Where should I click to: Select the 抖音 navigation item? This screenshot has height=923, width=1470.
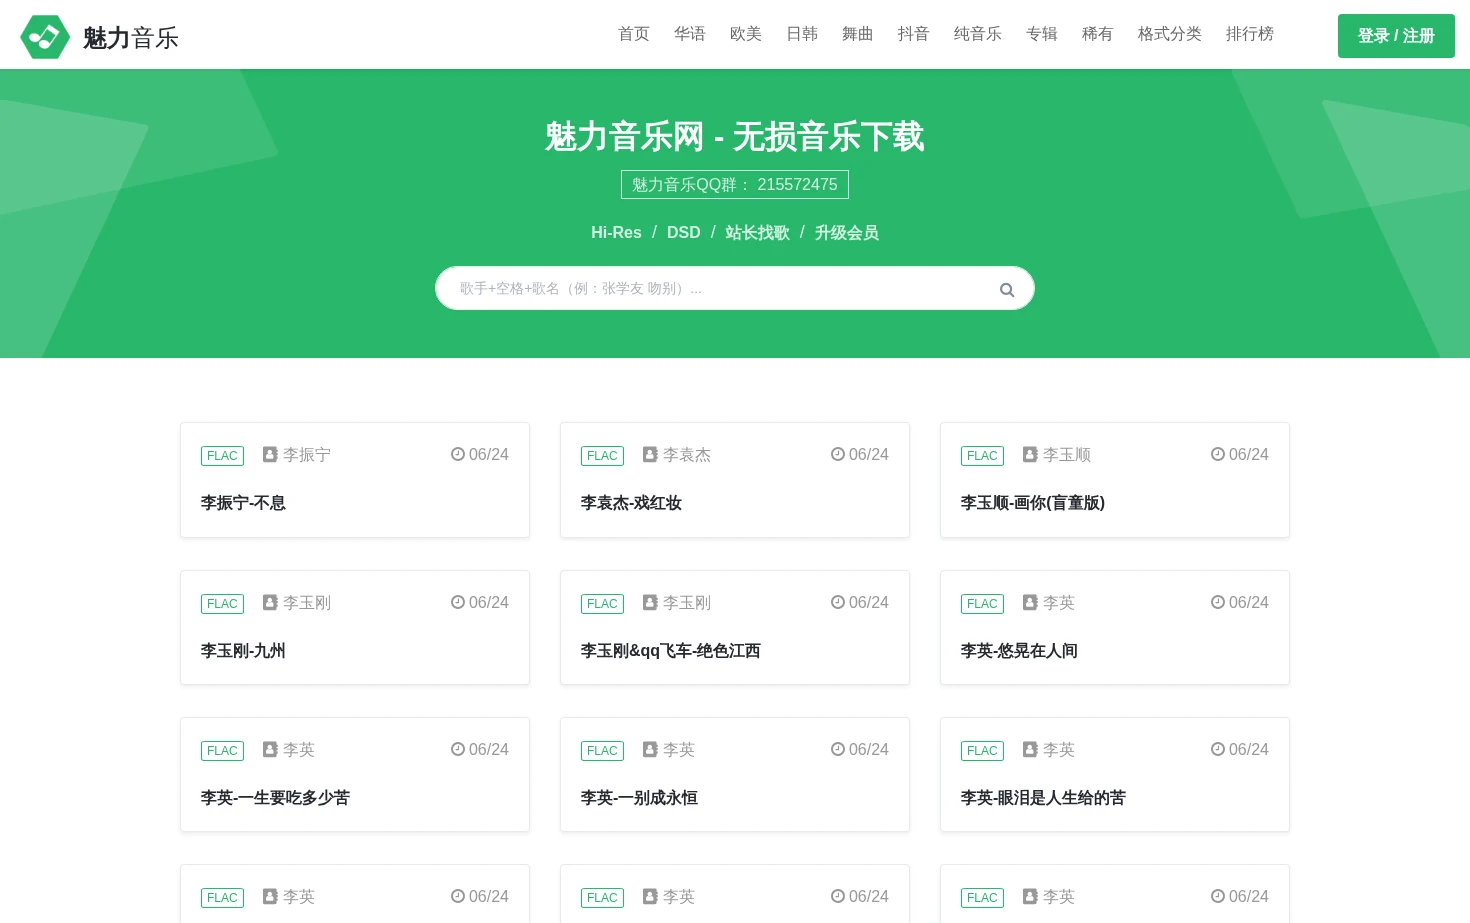[914, 34]
